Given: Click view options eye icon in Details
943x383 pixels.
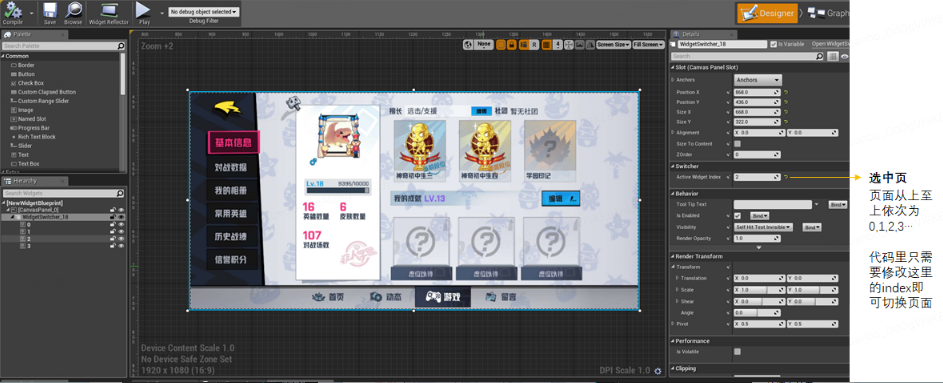Looking at the screenshot, I should 844,56.
